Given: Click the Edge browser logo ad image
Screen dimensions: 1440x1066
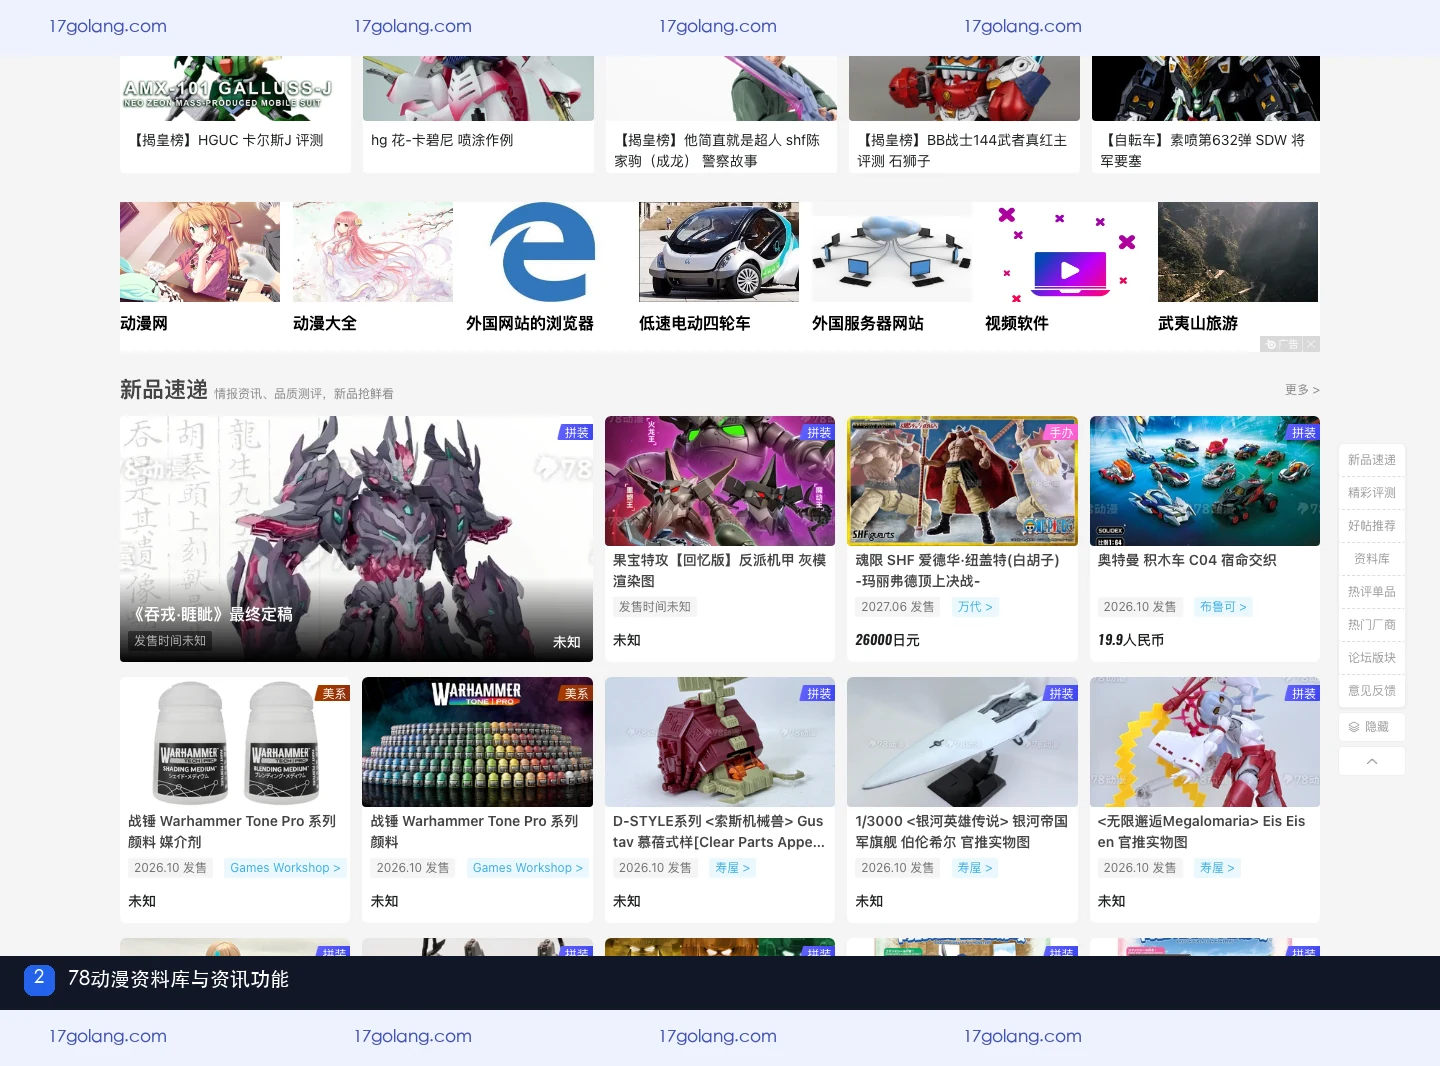Looking at the screenshot, I should coord(546,252).
